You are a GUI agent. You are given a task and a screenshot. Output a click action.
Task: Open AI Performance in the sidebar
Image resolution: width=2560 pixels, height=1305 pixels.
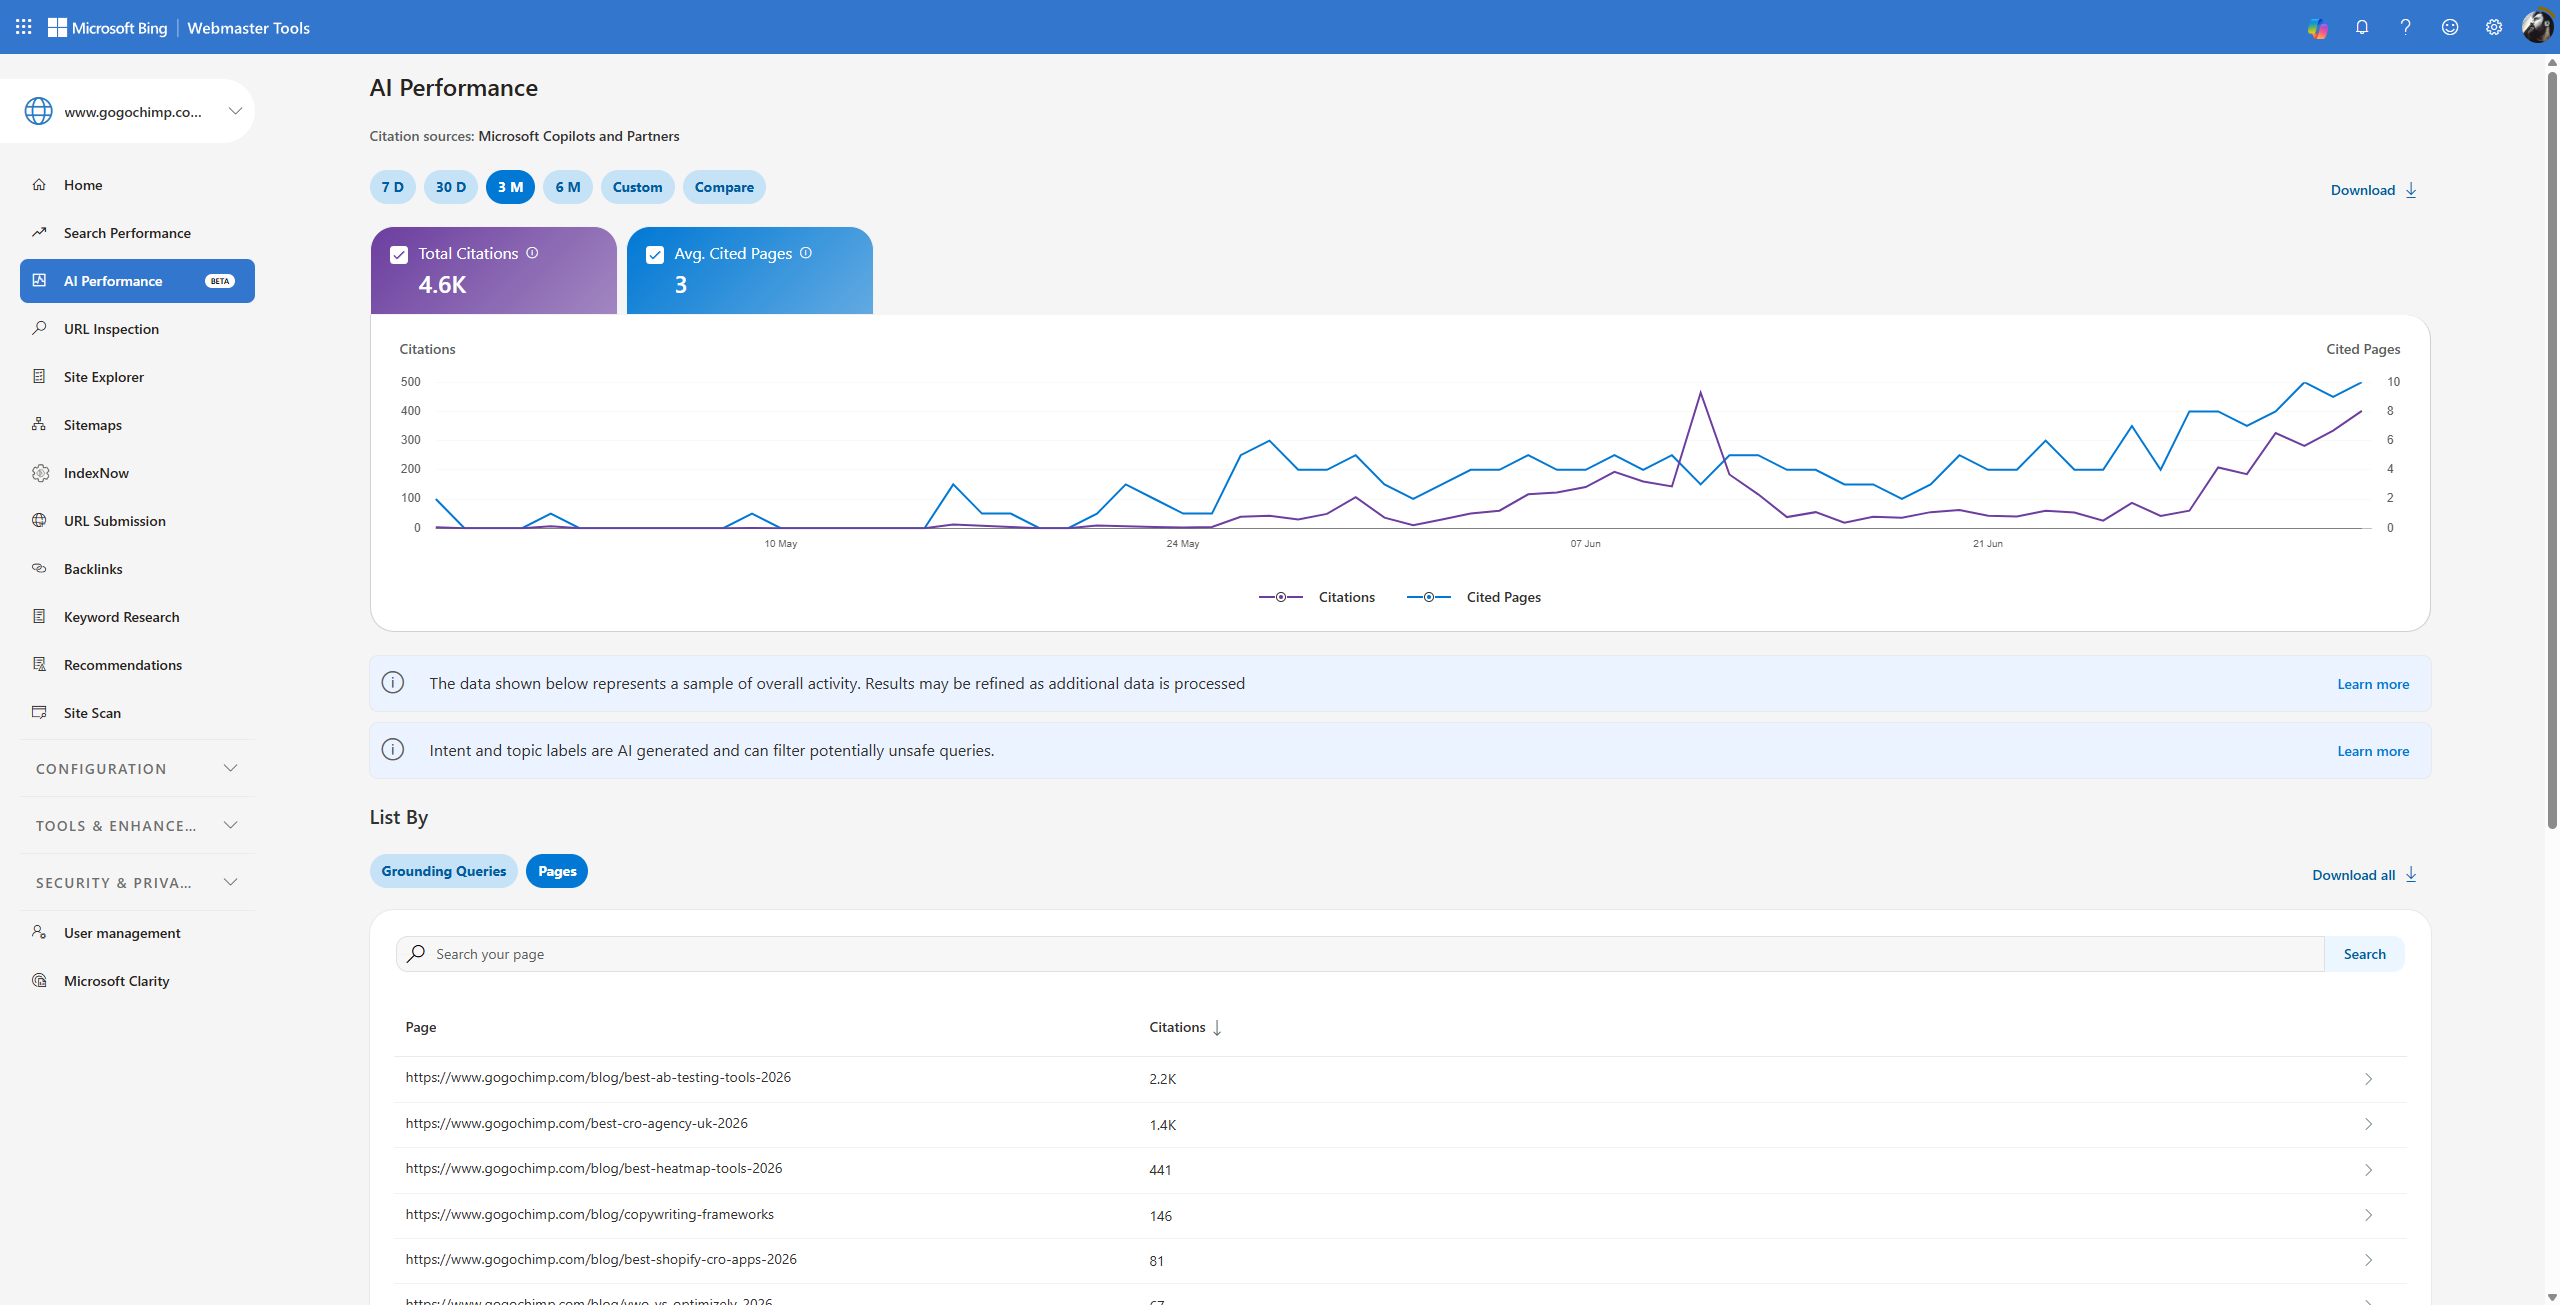tap(137, 281)
